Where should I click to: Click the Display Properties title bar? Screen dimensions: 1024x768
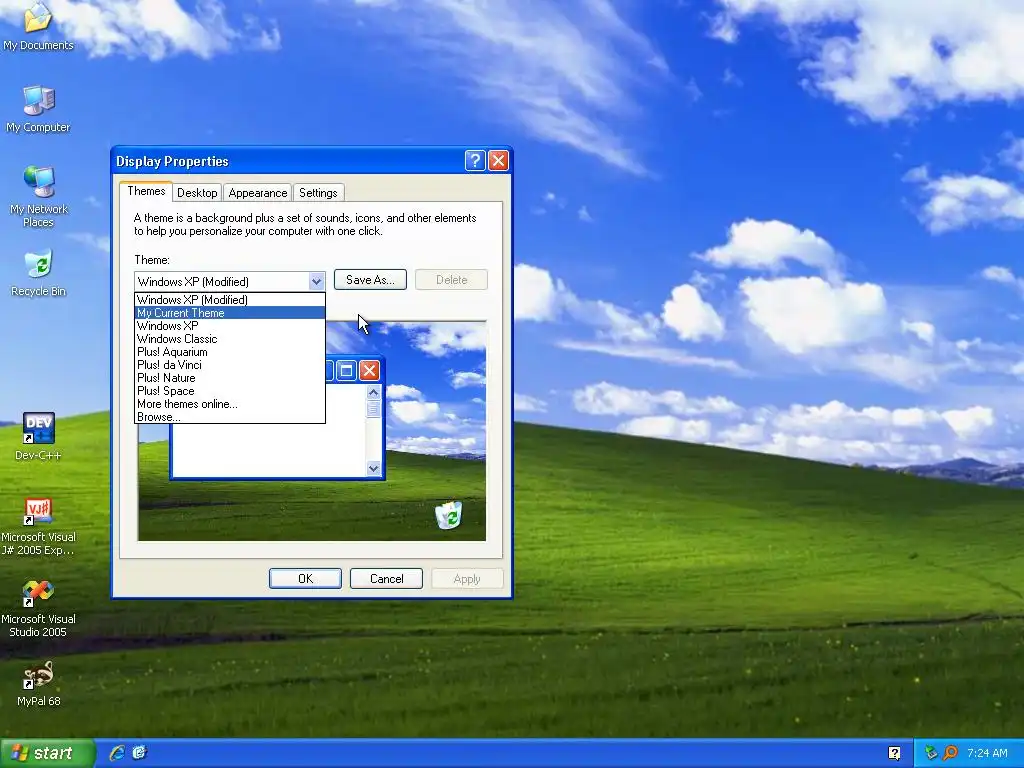tap(287, 161)
